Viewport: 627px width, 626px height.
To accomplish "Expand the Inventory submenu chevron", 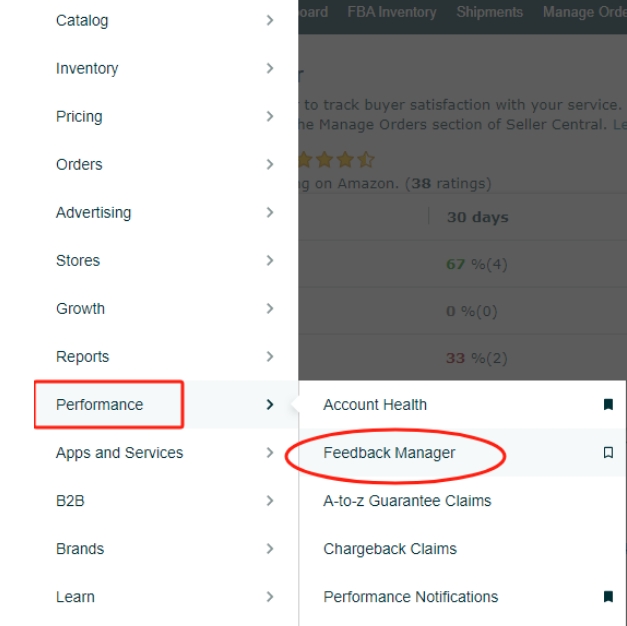I will coord(270,68).
